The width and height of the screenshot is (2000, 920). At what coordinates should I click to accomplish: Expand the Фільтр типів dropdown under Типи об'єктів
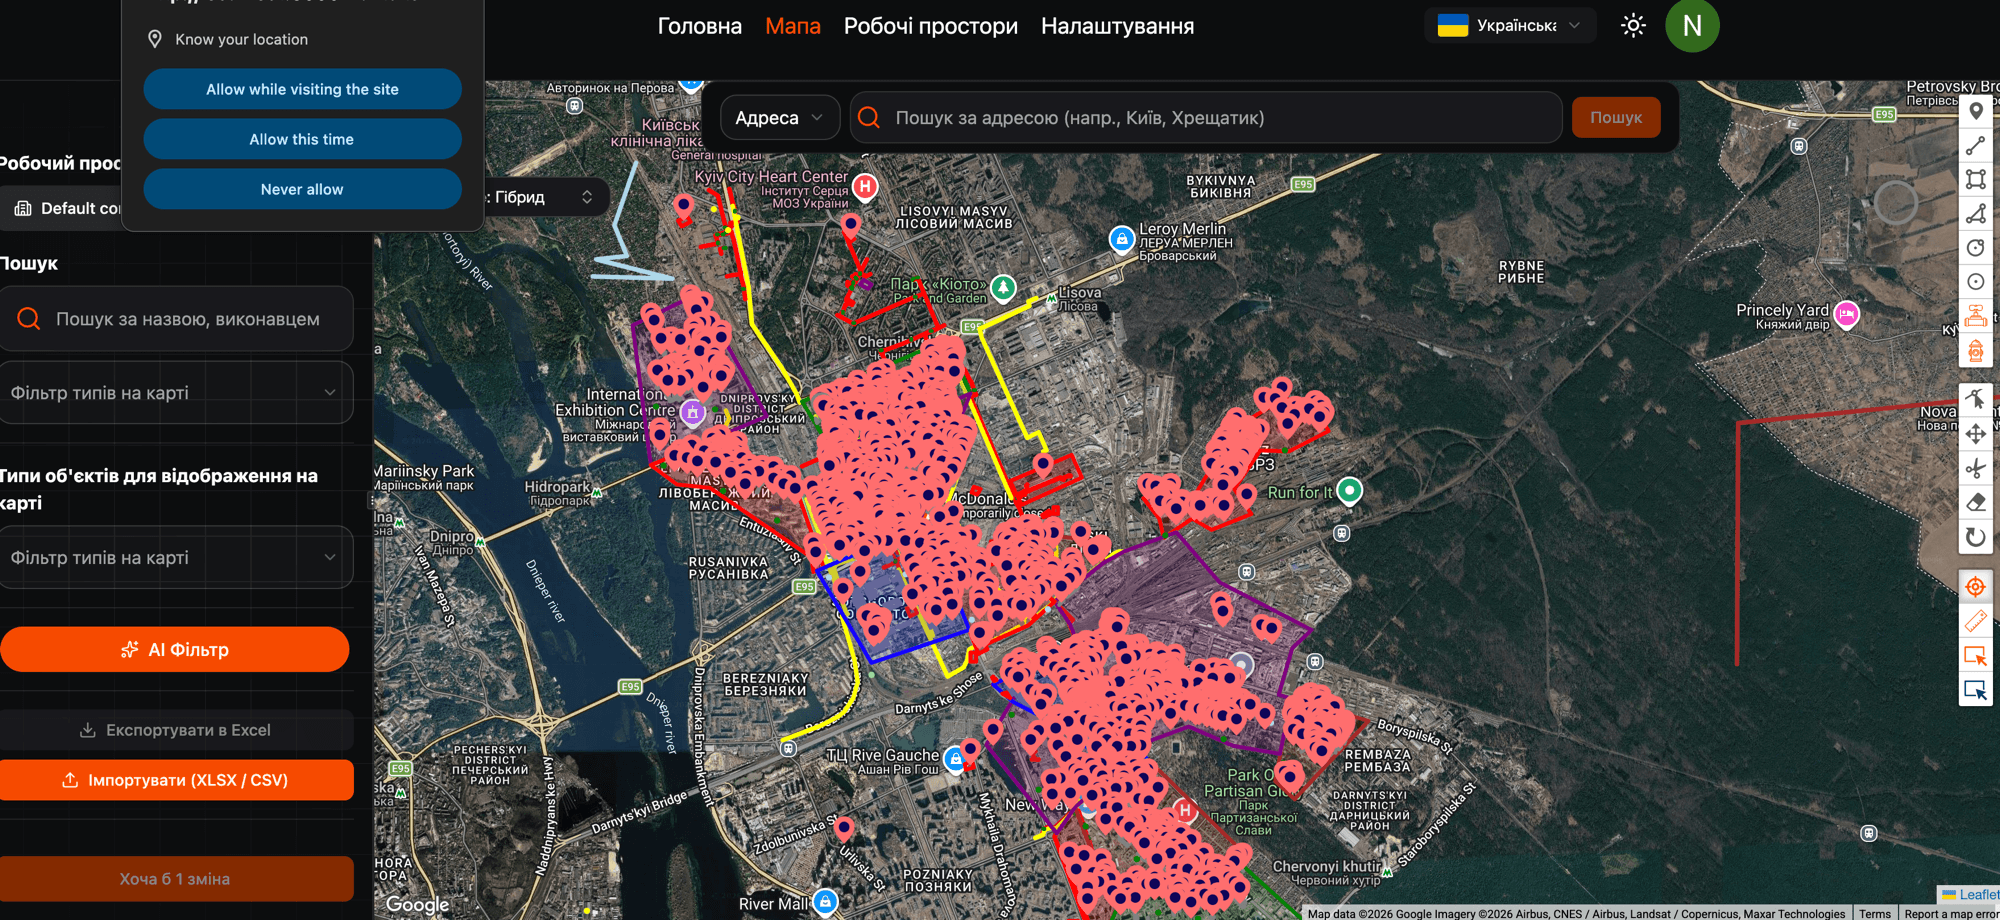click(x=175, y=558)
